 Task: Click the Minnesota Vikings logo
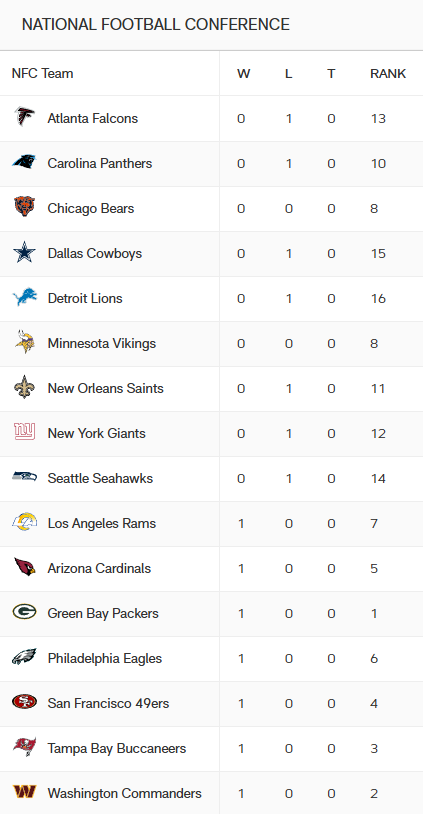click(x=24, y=343)
